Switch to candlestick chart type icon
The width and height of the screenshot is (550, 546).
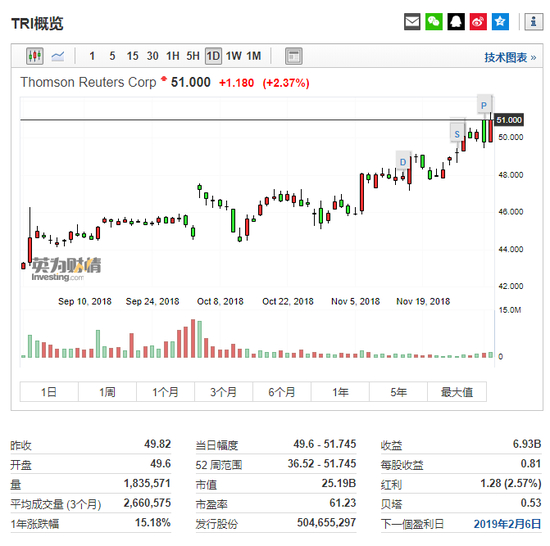coord(35,56)
